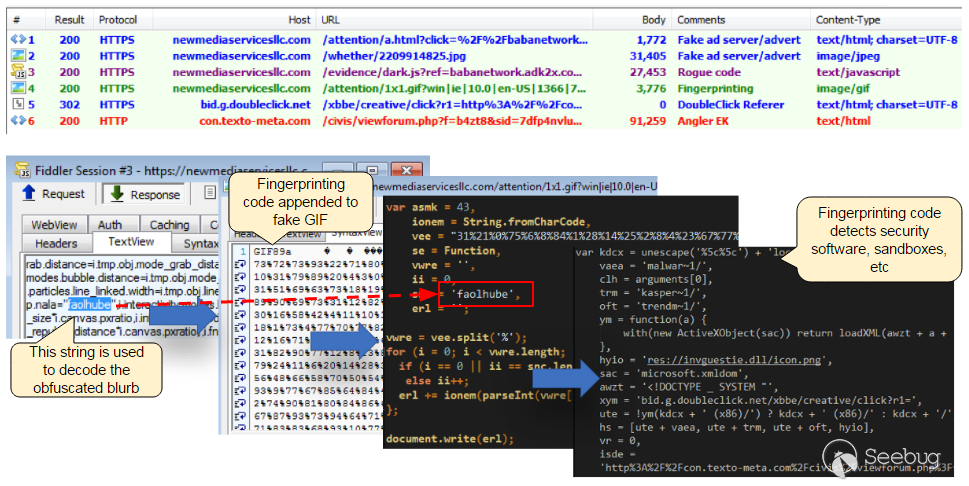Click the image/jpeg content-type cell
The height and width of the screenshot is (486, 969).
848,56
